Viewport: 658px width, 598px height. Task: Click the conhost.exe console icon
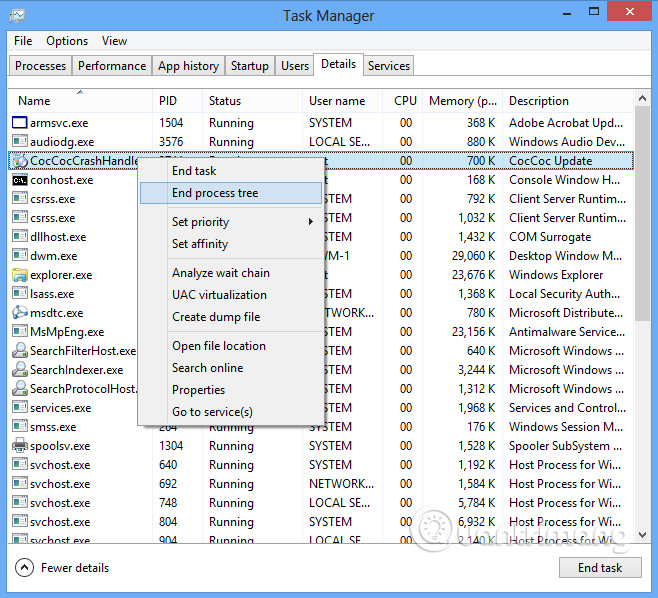pyautogui.click(x=19, y=180)
